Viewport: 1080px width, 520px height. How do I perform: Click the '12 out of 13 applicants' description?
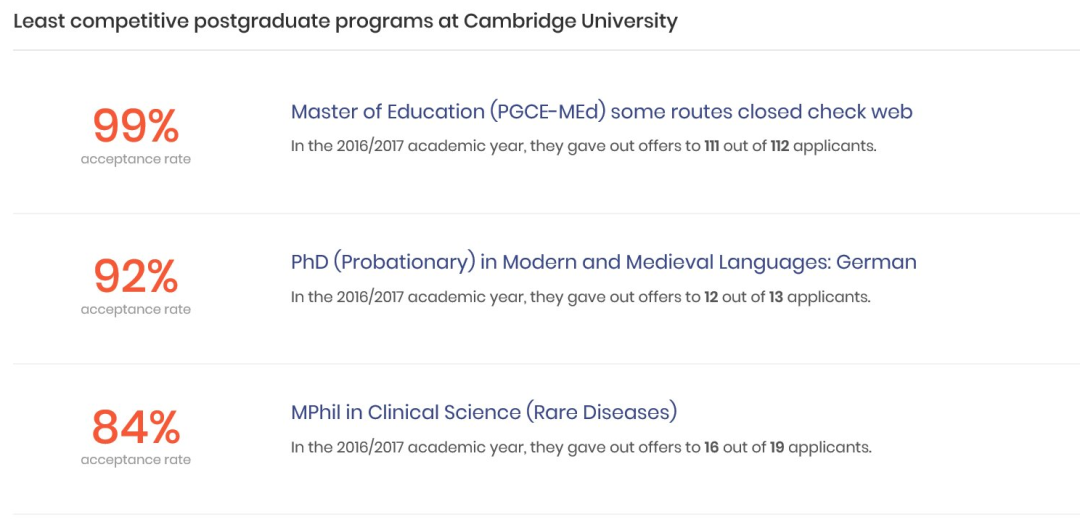[581, 298]
